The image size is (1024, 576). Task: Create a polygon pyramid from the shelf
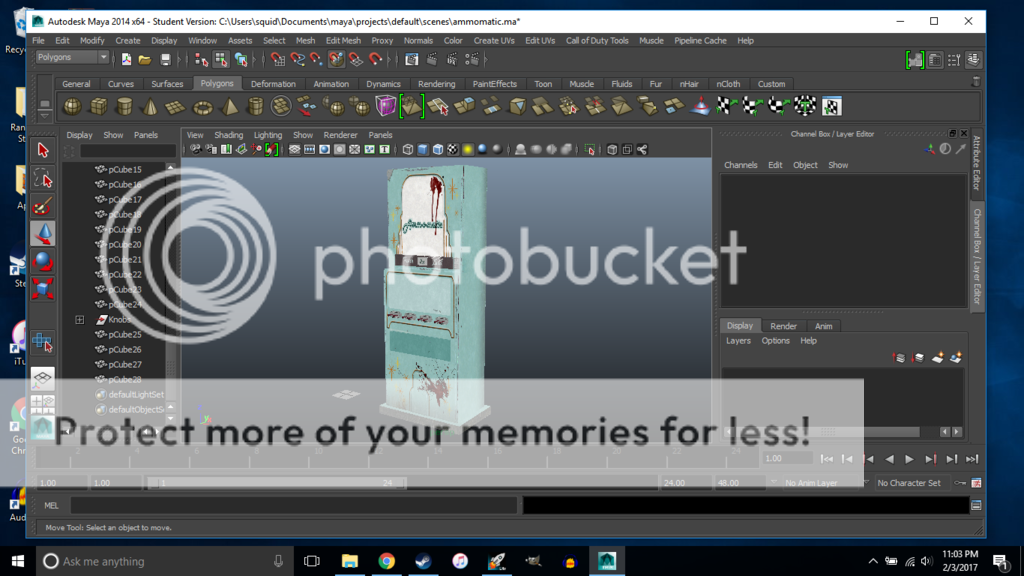tap(229, 106)
